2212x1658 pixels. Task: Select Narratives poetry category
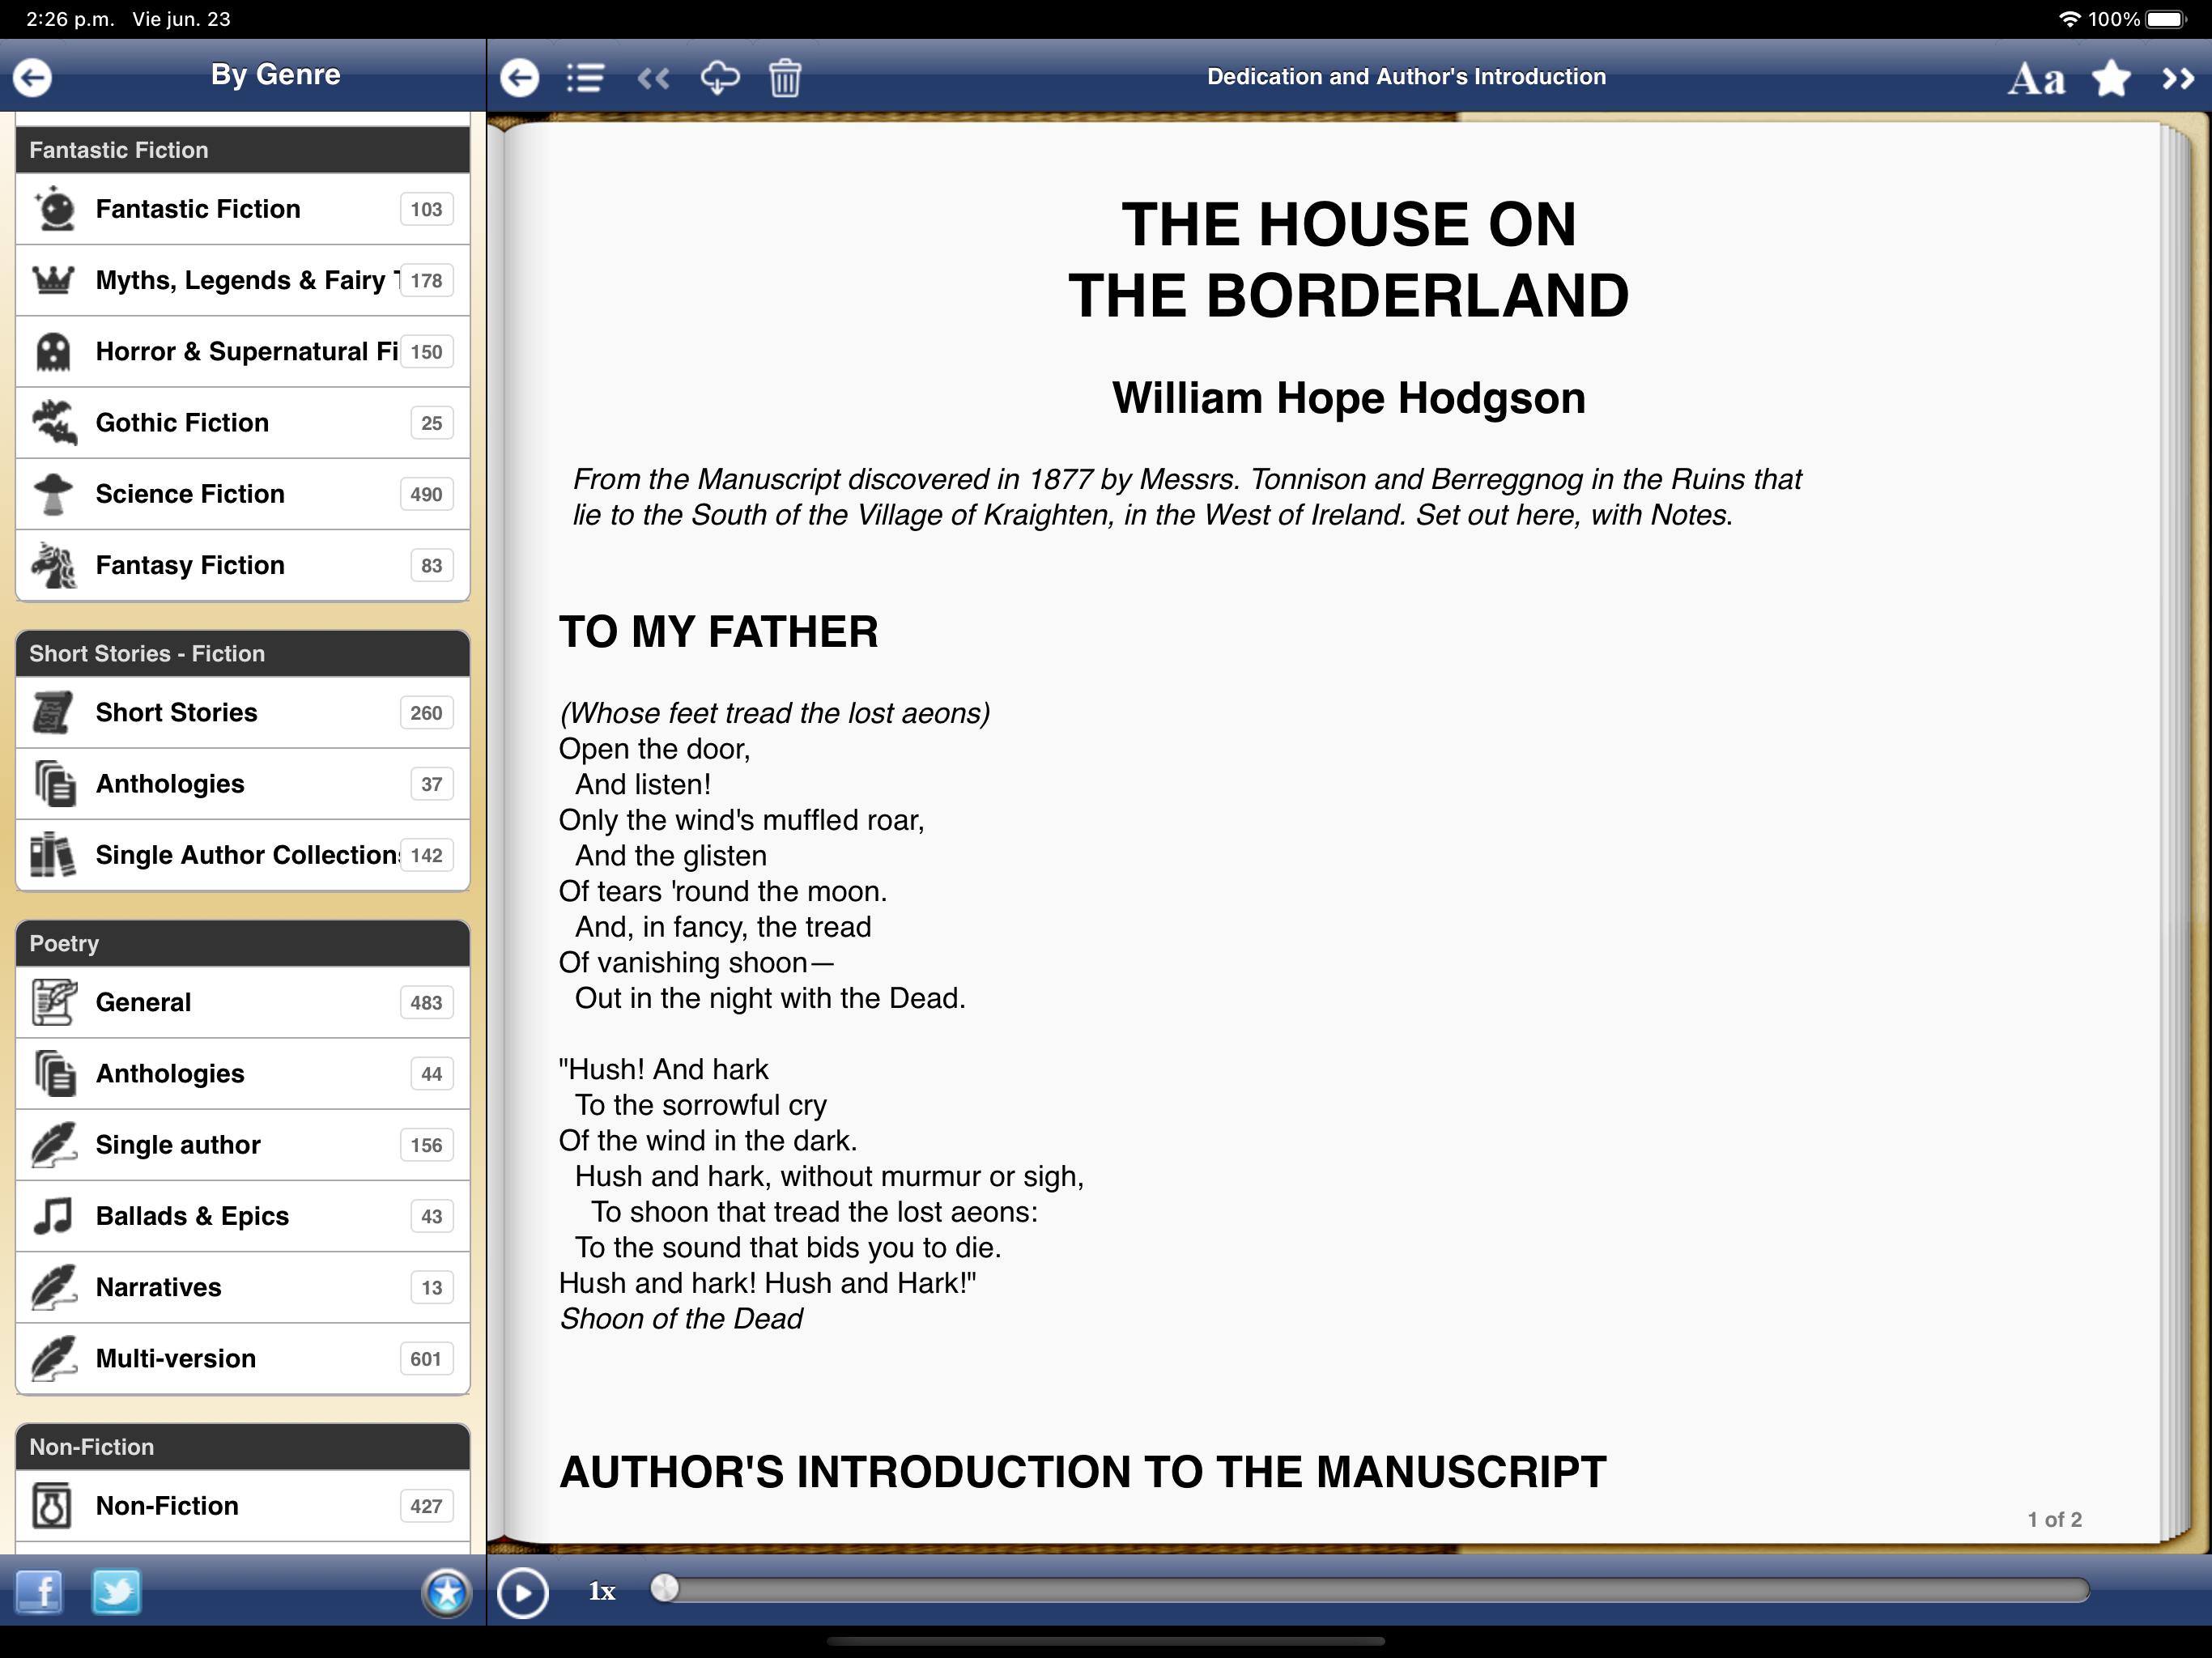tap(243, 1287)
